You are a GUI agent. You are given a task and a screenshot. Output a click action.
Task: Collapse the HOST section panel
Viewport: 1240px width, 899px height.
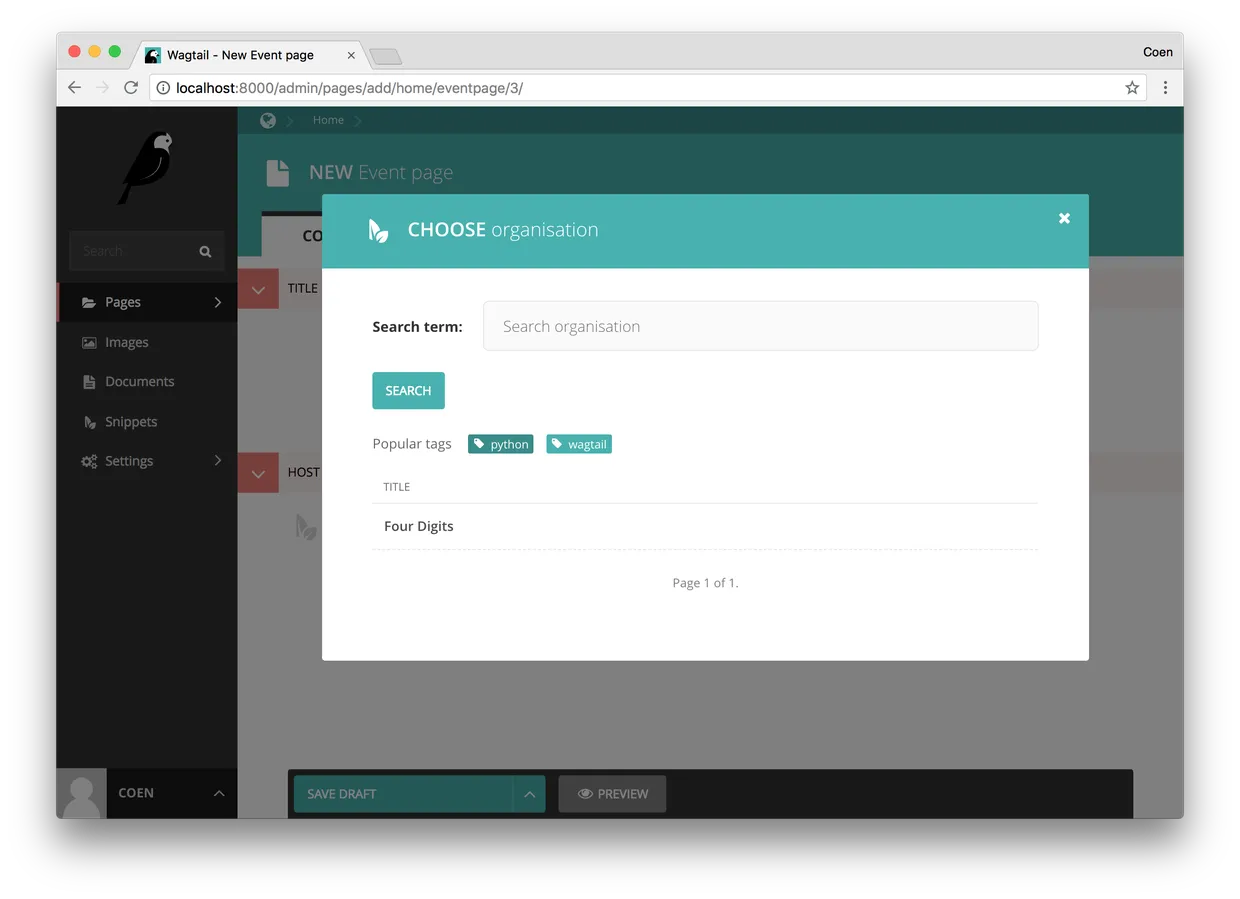pos(258,472)
